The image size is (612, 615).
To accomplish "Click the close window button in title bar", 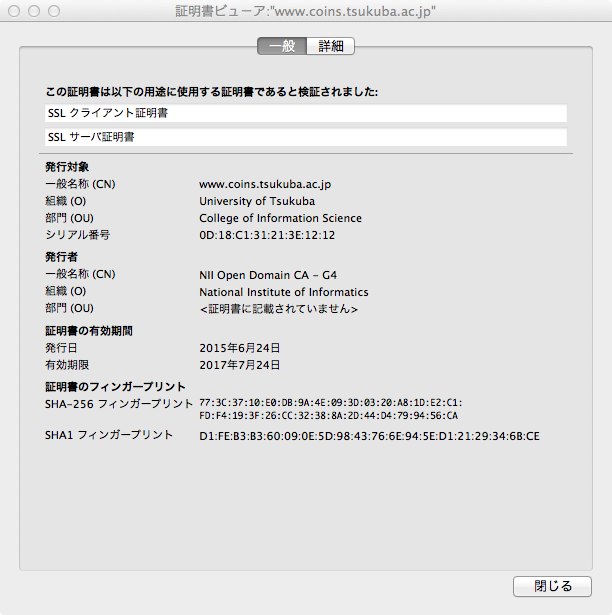I will (x=14, y=11).
